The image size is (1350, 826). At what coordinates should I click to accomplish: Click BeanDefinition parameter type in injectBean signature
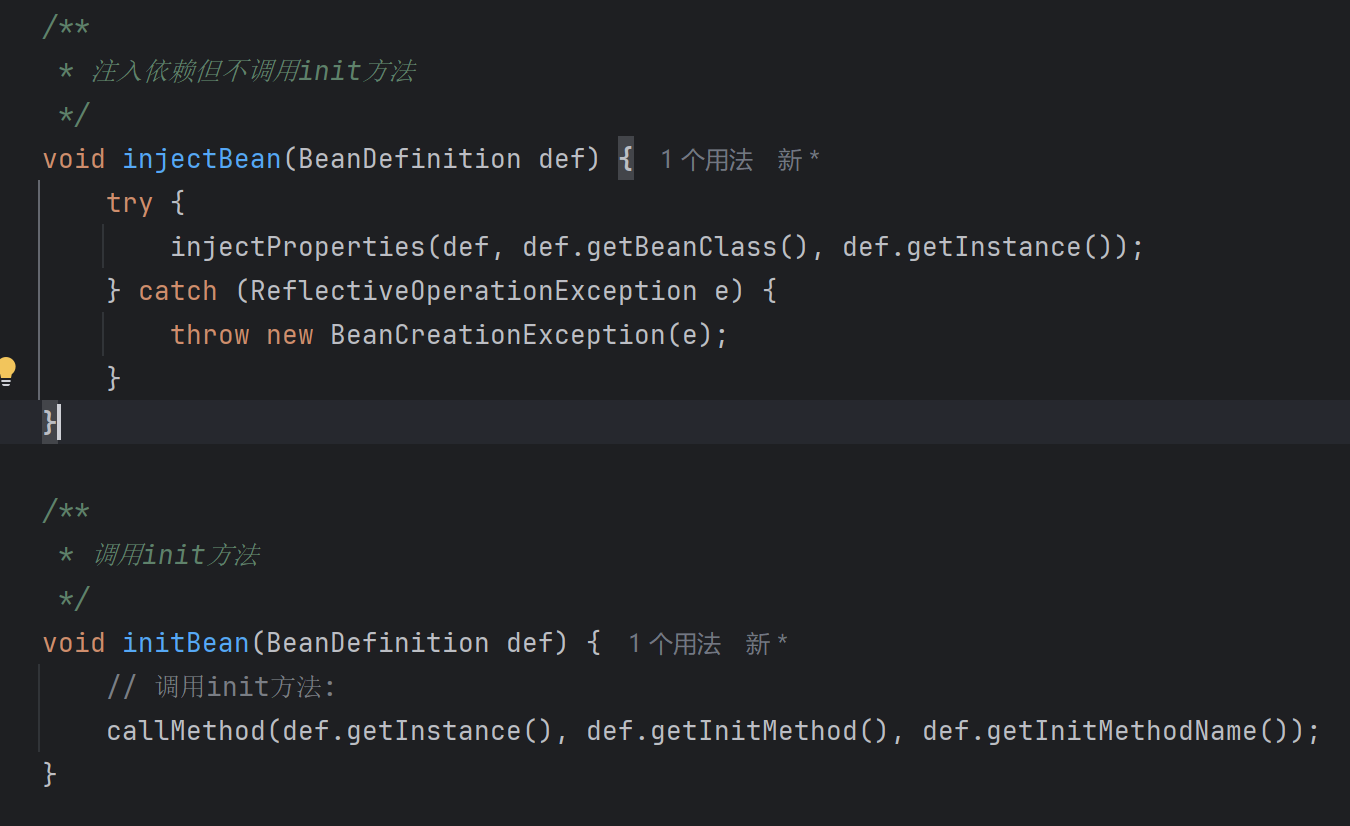[410, 159]
